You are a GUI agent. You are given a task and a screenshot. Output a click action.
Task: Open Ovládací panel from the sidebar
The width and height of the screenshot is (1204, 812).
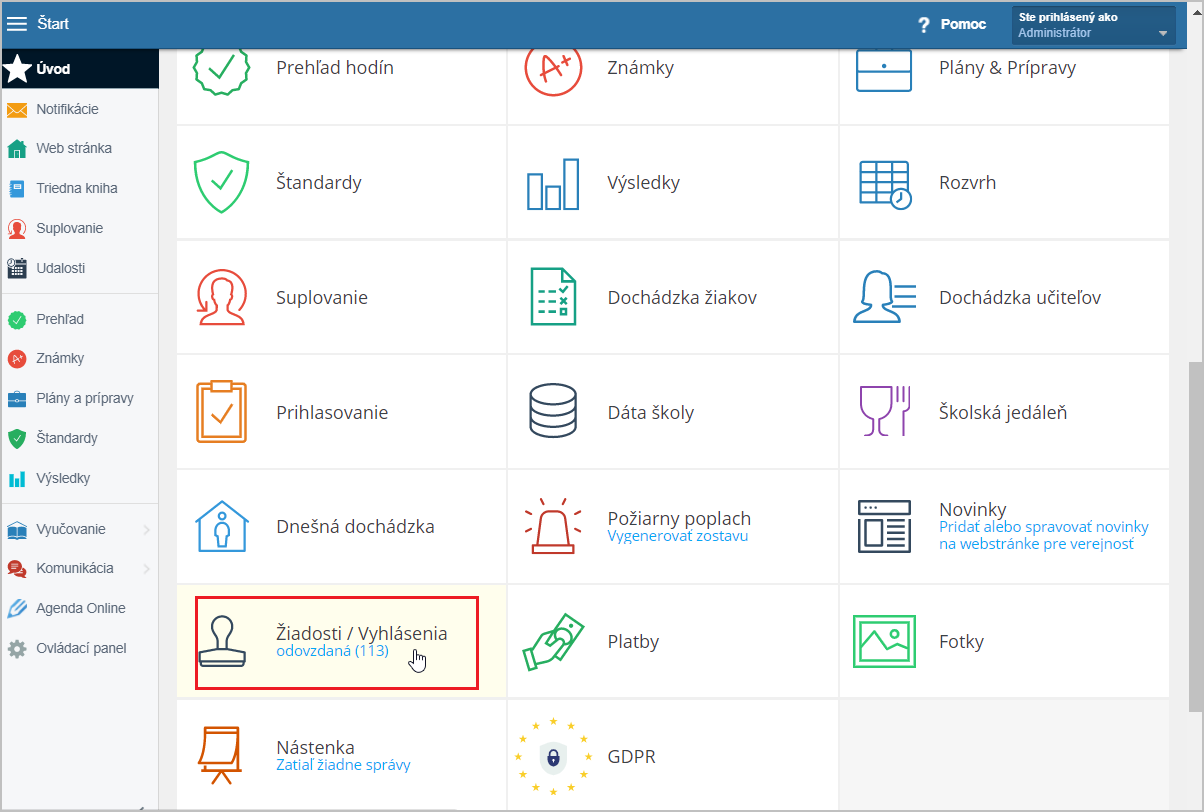click(80, 648)
